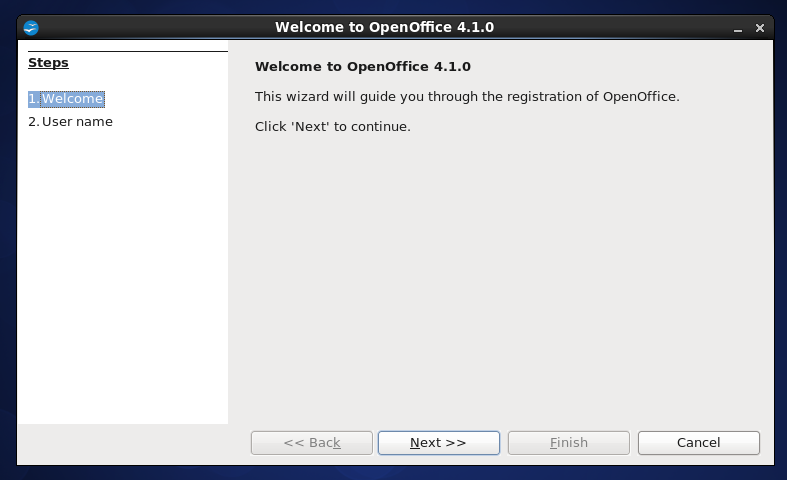Viewport: 787px width, 480px height.
Task: Click the underlined "Steps" heading
Action: tap(48, 63)
